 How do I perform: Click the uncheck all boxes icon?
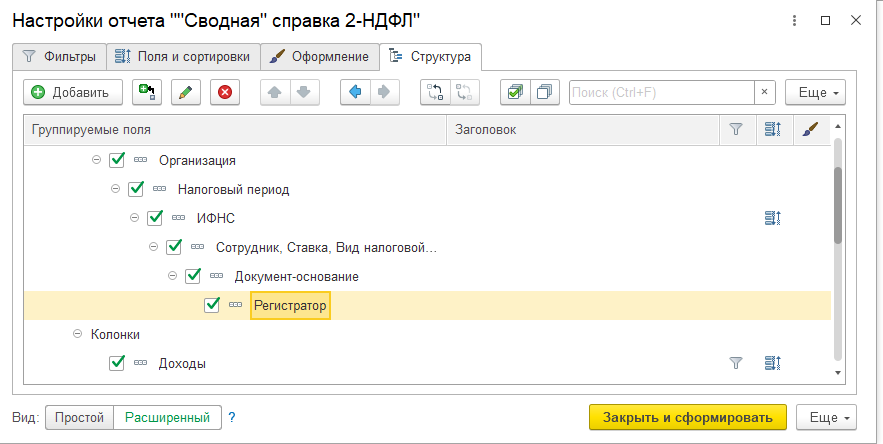tap(544, 92)
